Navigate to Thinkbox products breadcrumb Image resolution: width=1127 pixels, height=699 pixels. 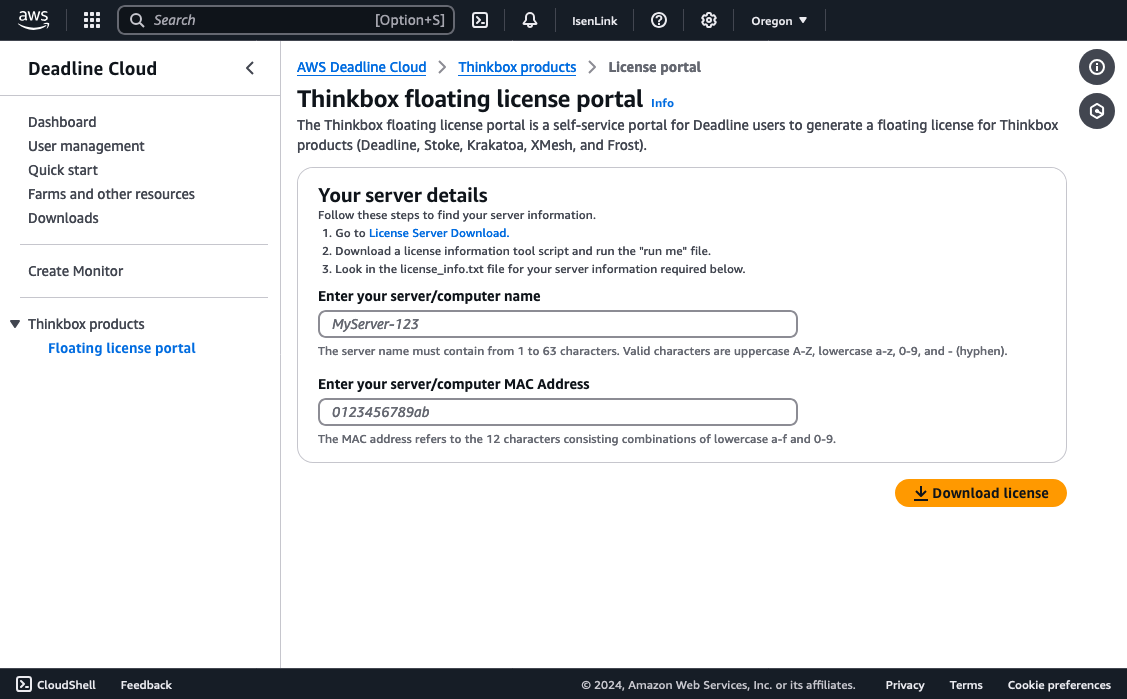click(517, 67)
